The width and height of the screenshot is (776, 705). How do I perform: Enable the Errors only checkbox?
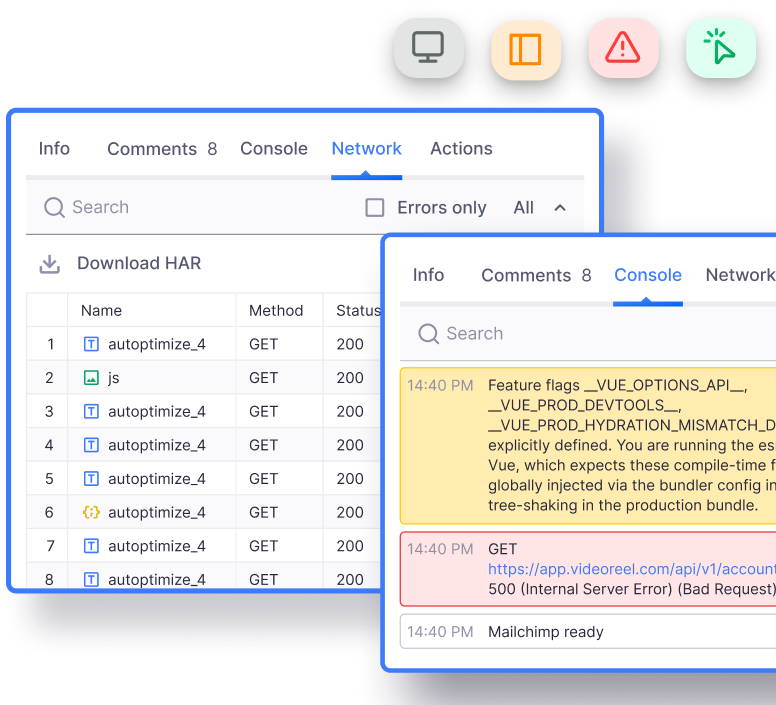click(x=375, y=208)
